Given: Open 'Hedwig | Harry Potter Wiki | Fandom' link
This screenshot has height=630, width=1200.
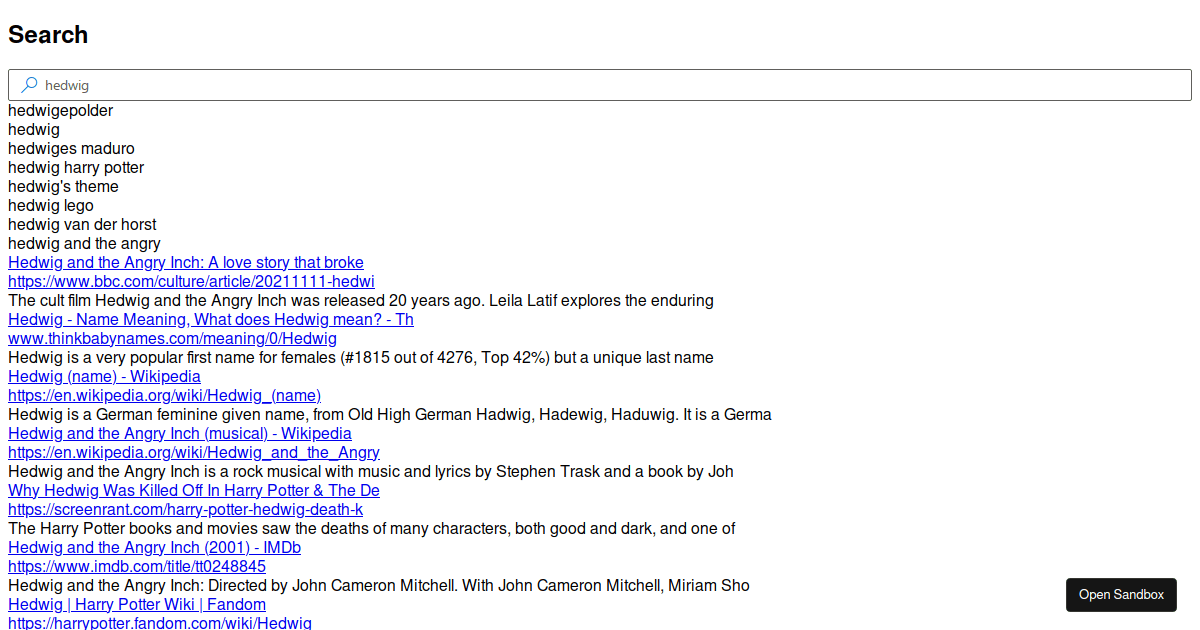Looking at the screenshot, I should pos(137,605).
